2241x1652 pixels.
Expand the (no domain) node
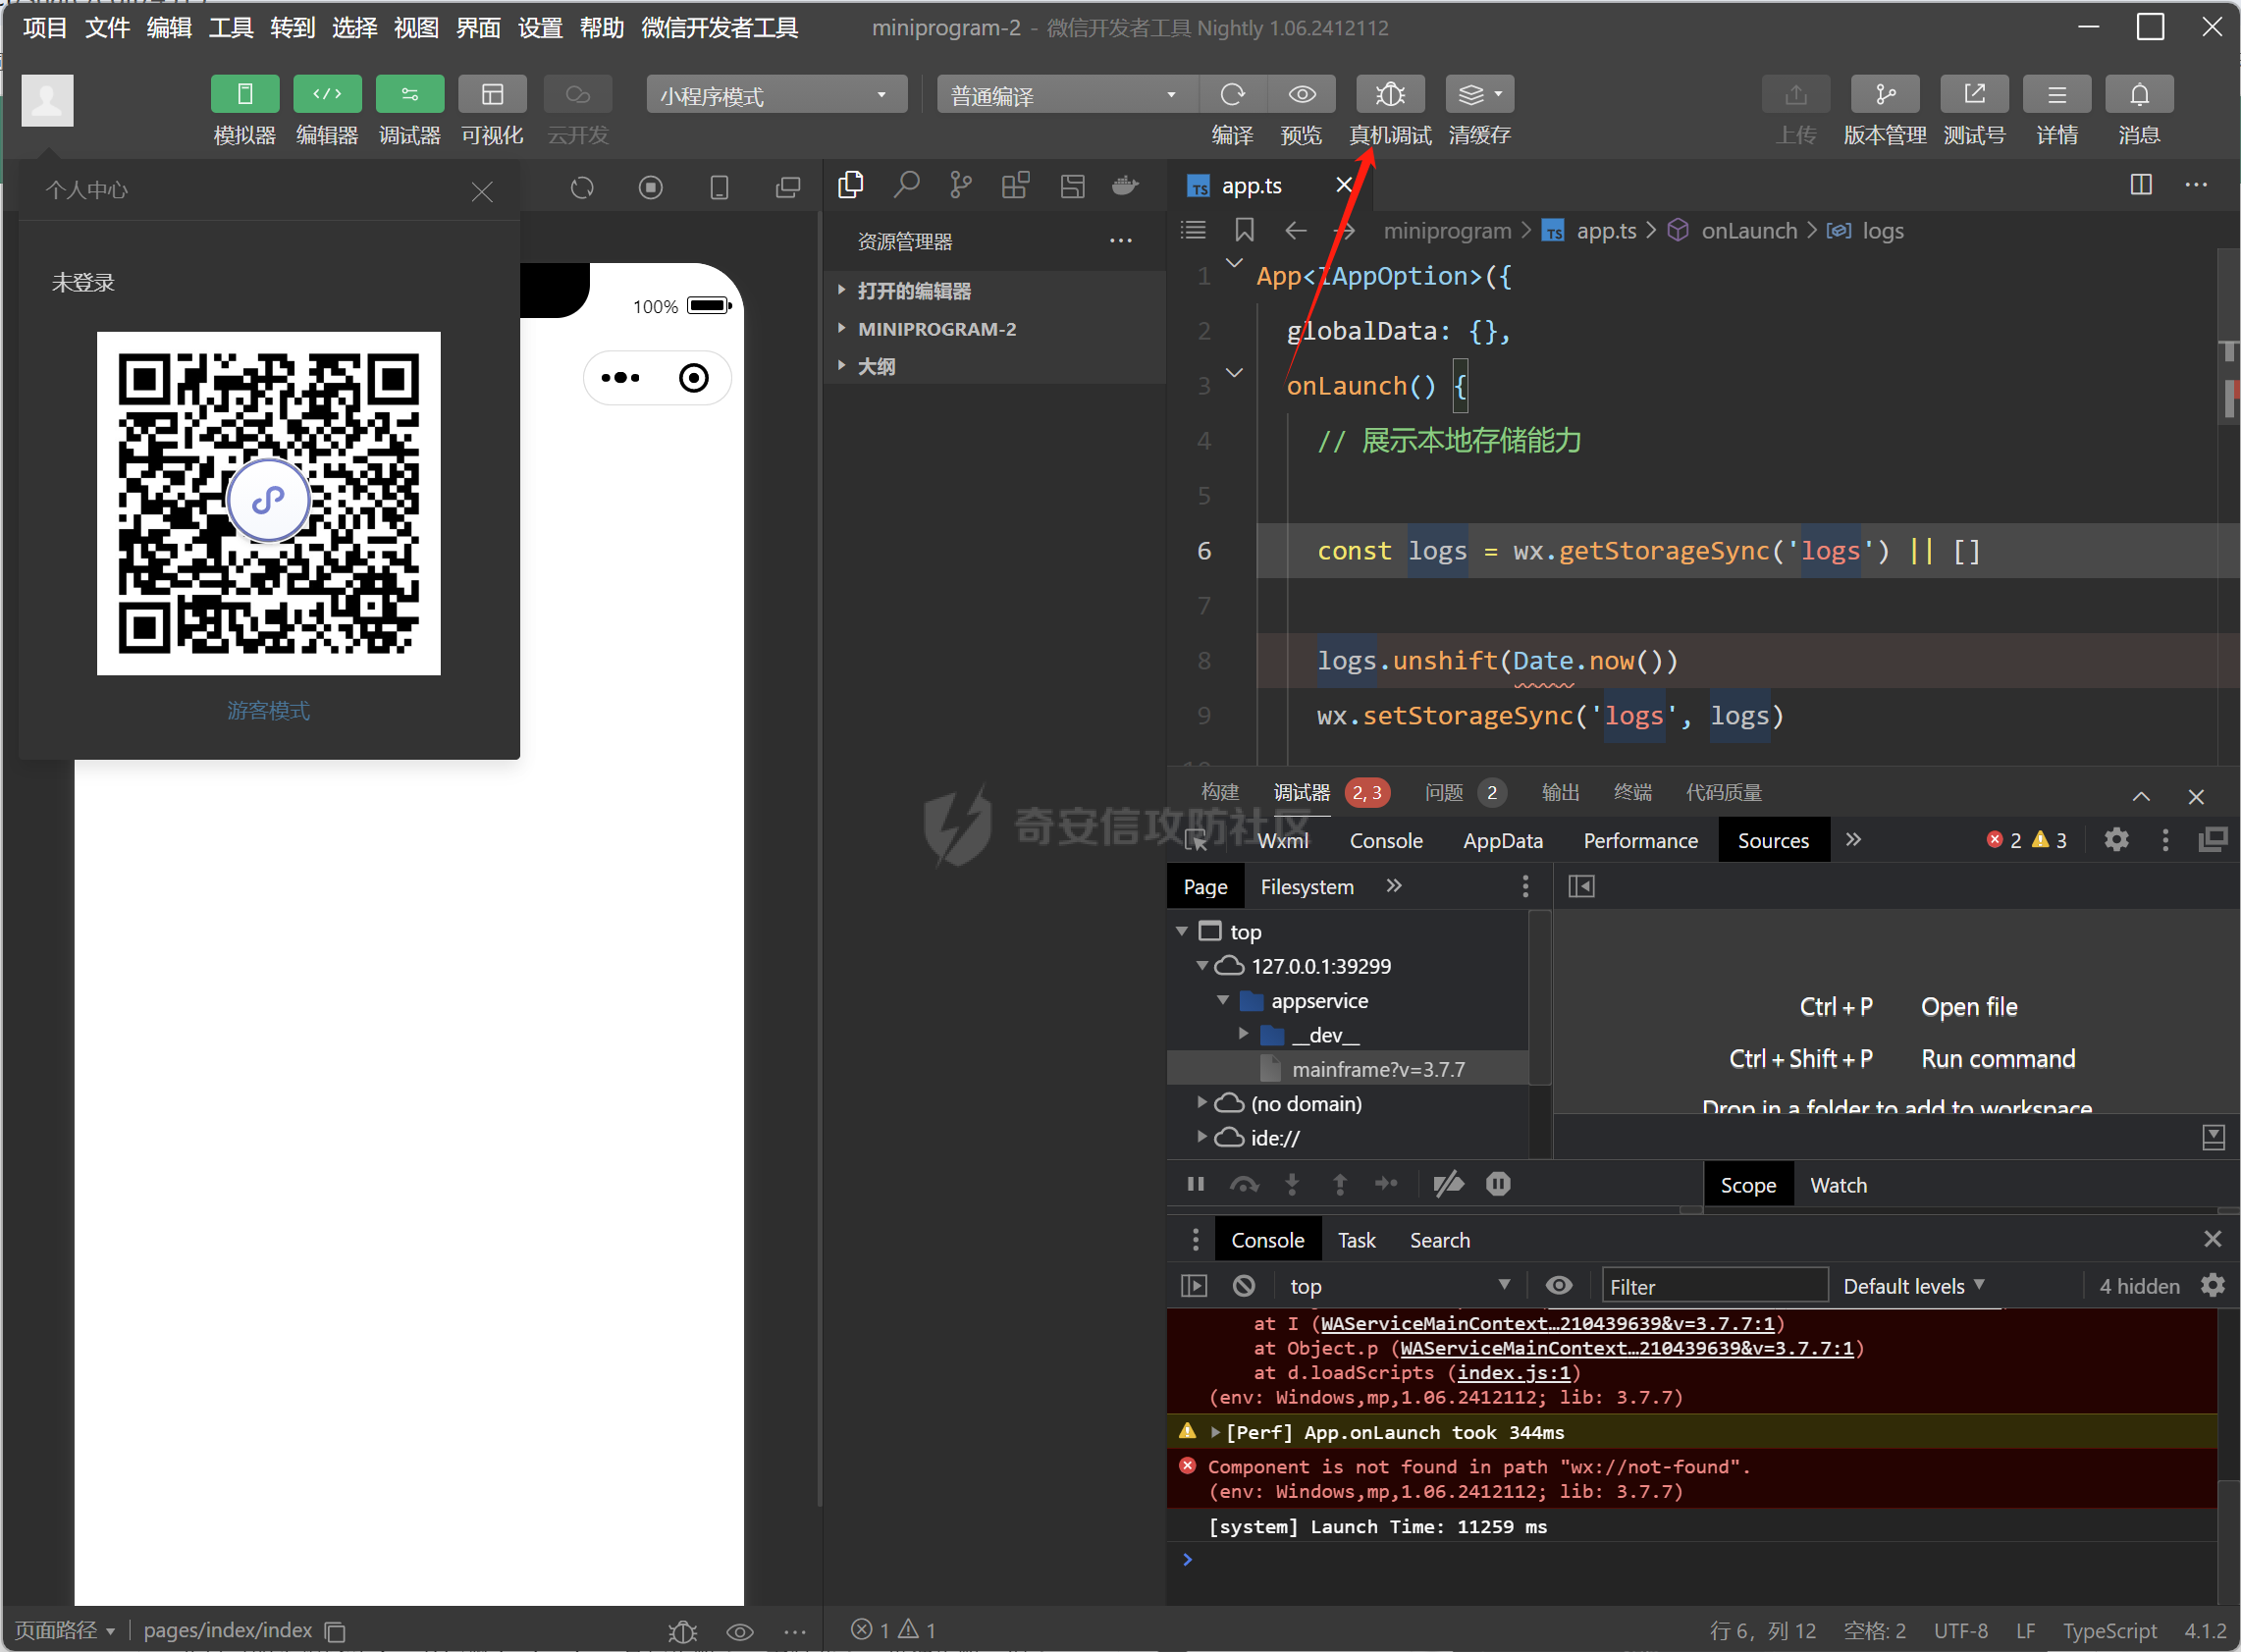(x=1201, y=1103)
